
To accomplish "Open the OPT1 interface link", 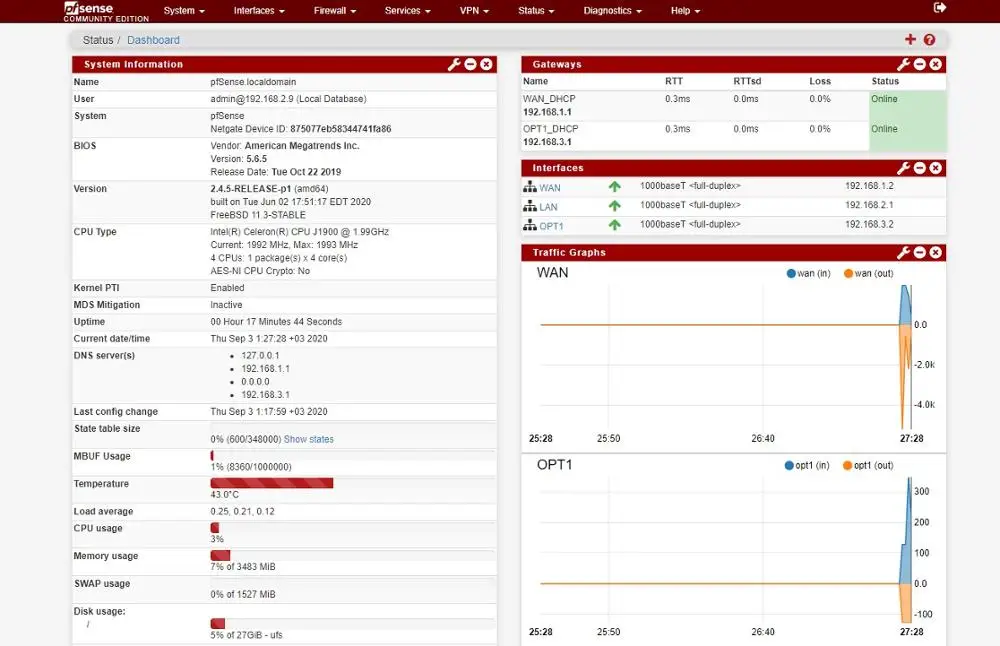I will coord(552,226).
